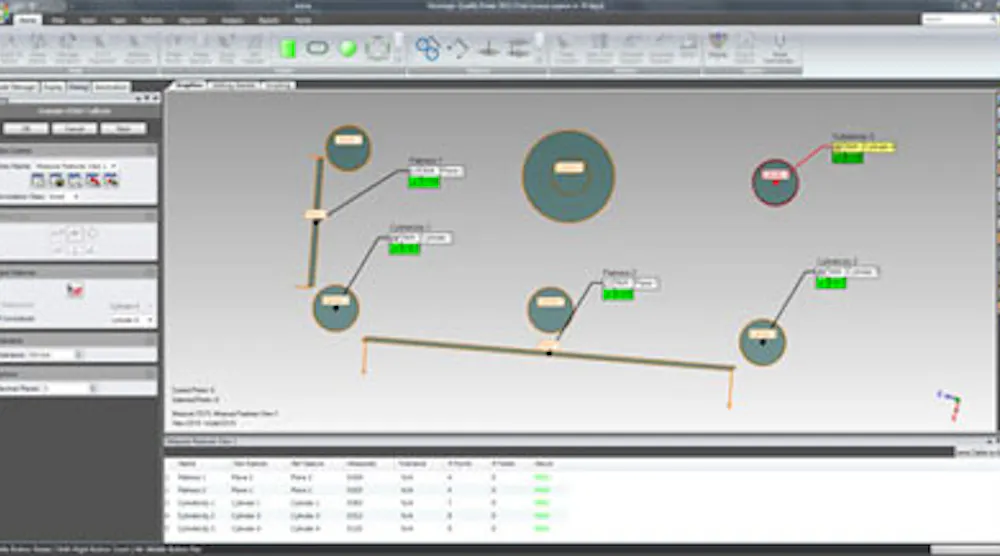Select the 'Flatness 2' table row
1000x556 pixels.
pos(367,490)
